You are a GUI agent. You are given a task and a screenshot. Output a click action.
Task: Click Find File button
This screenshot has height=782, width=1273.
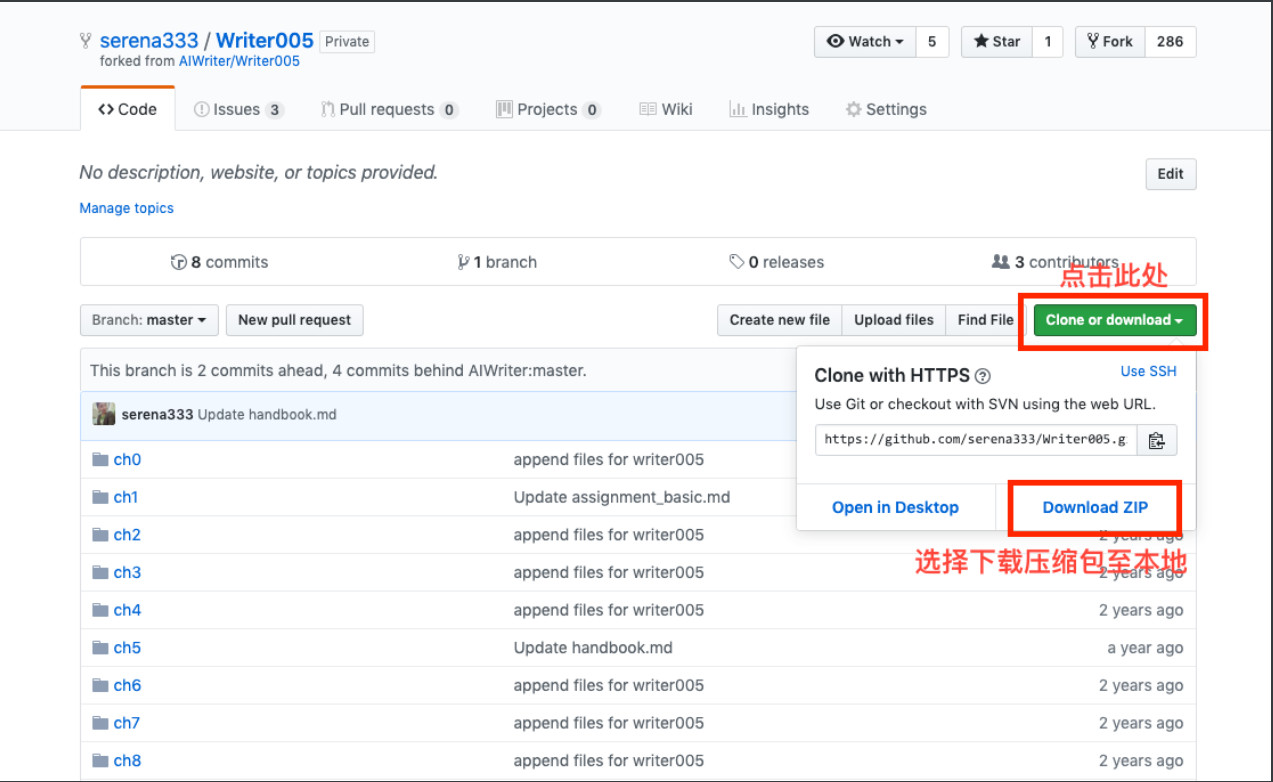(986, 320)
